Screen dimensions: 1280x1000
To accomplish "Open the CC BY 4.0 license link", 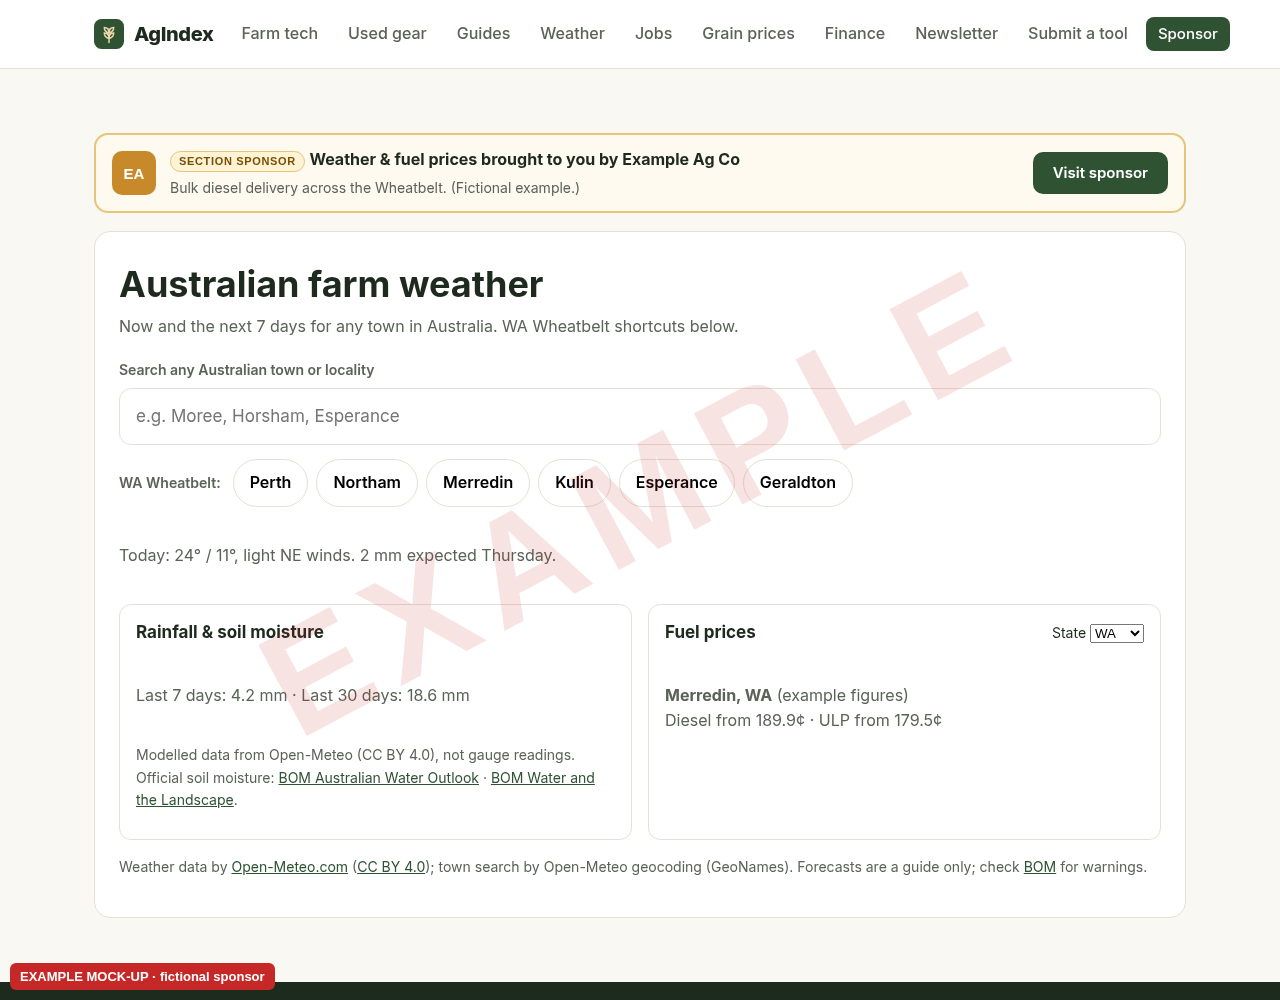I will click(x=391, y=867).
